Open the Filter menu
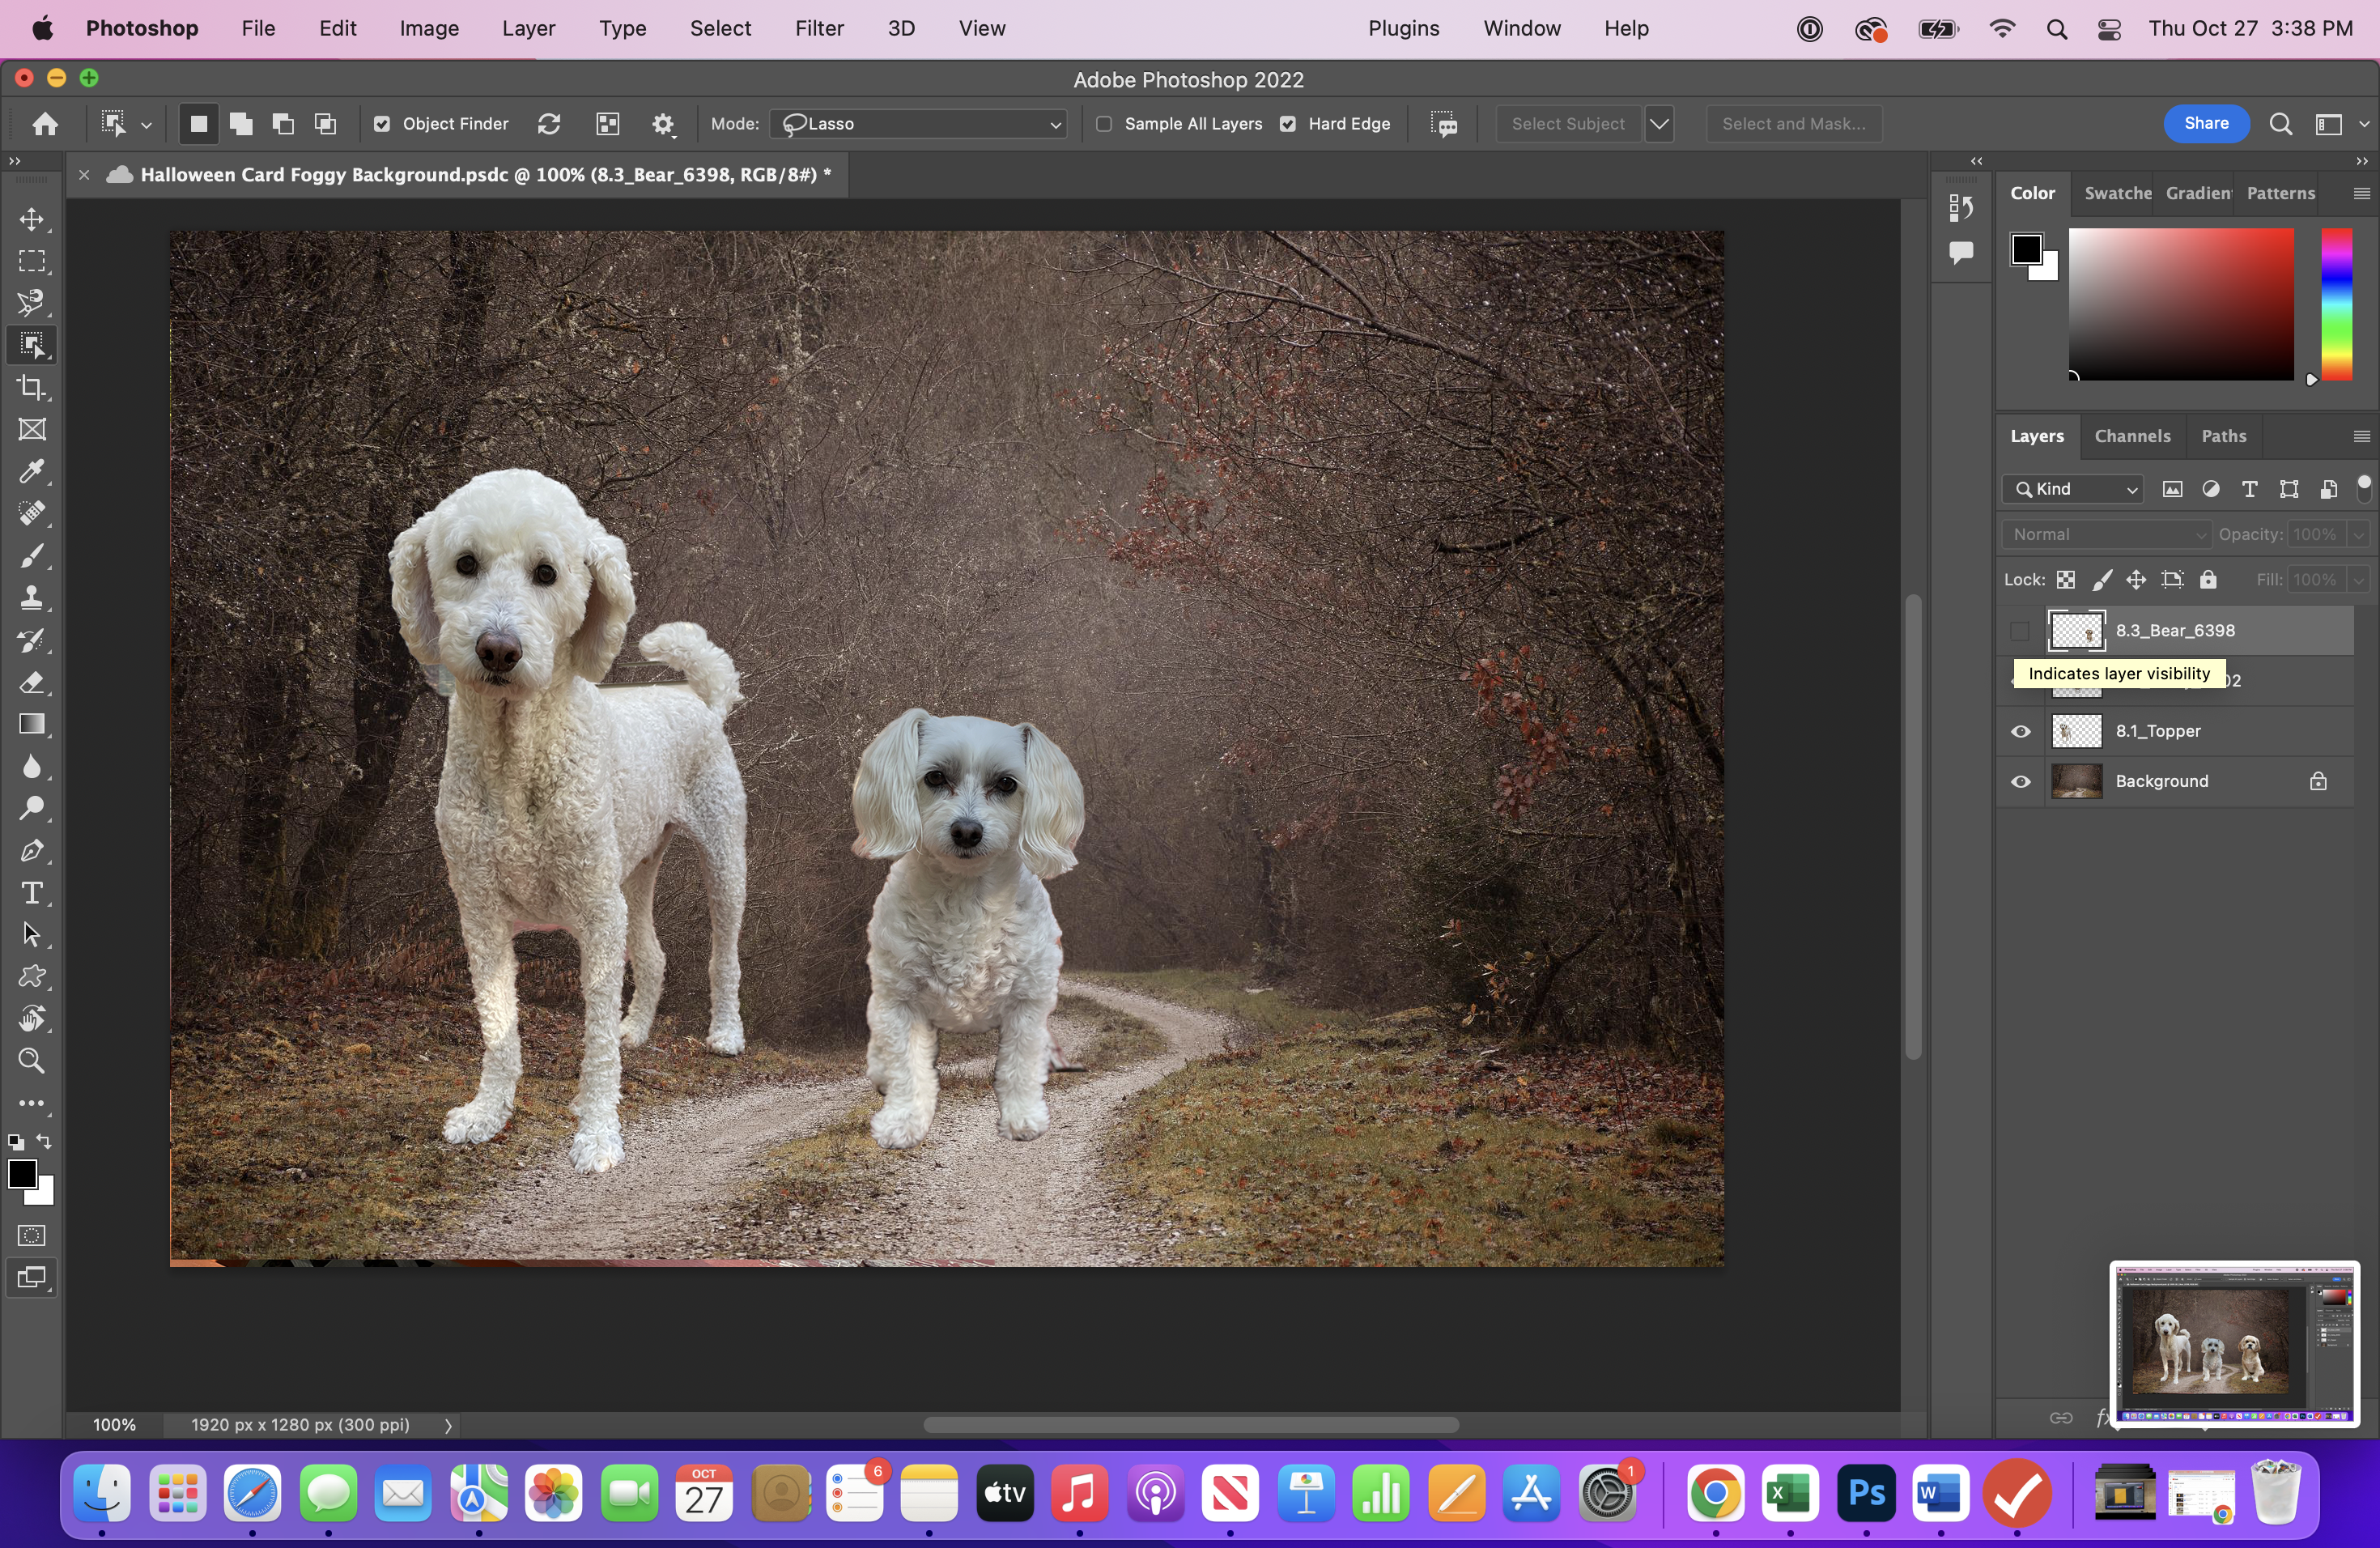This screenshot has height=1548, width=2380. click(x=819, y=28)
